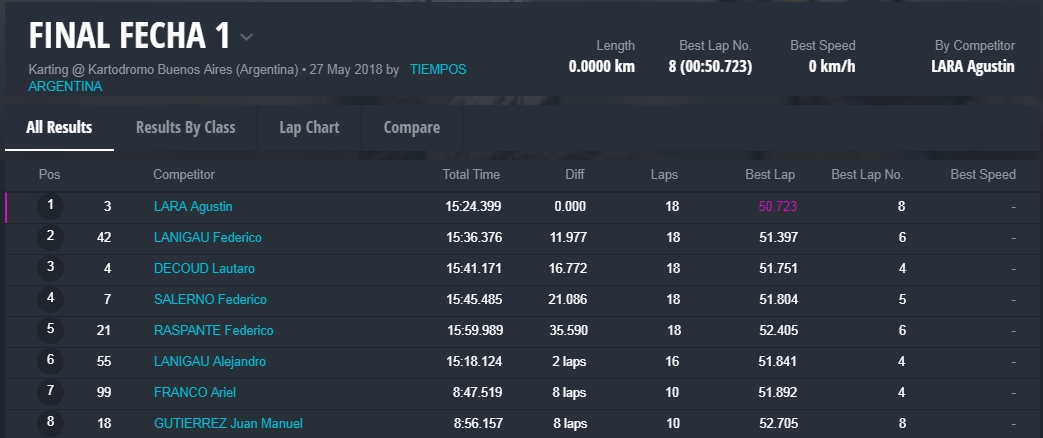Switch to the All Results tab
This screenshot has height=438, width=1043.
point(59,128)
